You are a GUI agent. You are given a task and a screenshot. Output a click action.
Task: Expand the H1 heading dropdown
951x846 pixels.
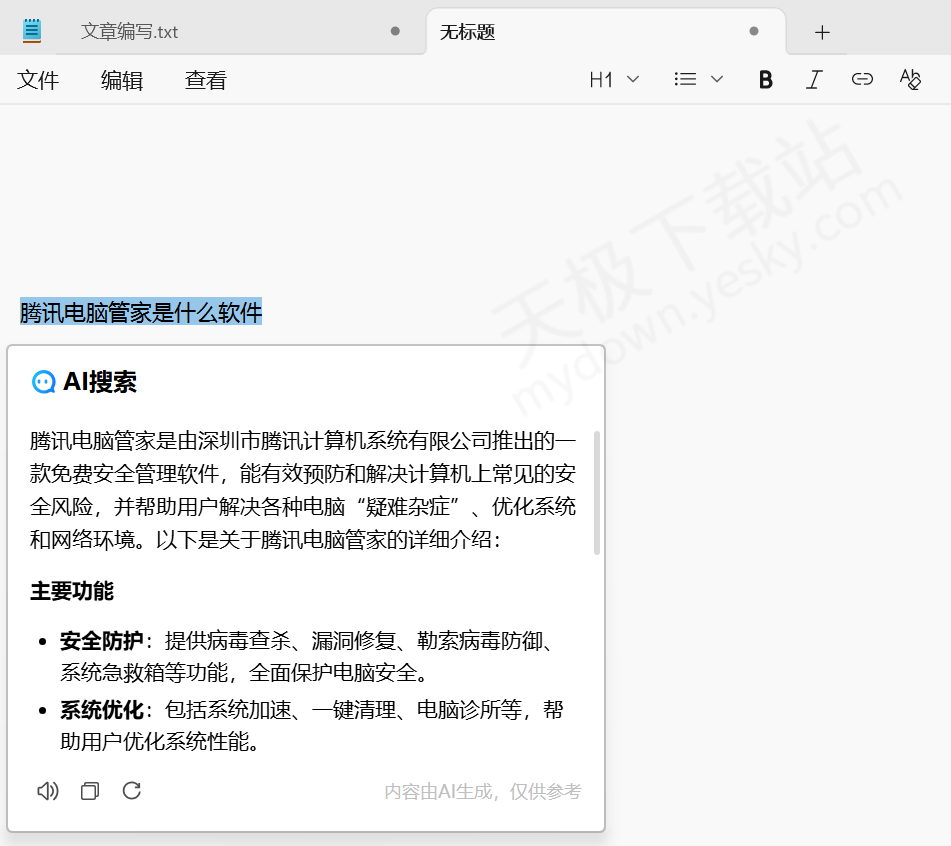click(614, 80)
